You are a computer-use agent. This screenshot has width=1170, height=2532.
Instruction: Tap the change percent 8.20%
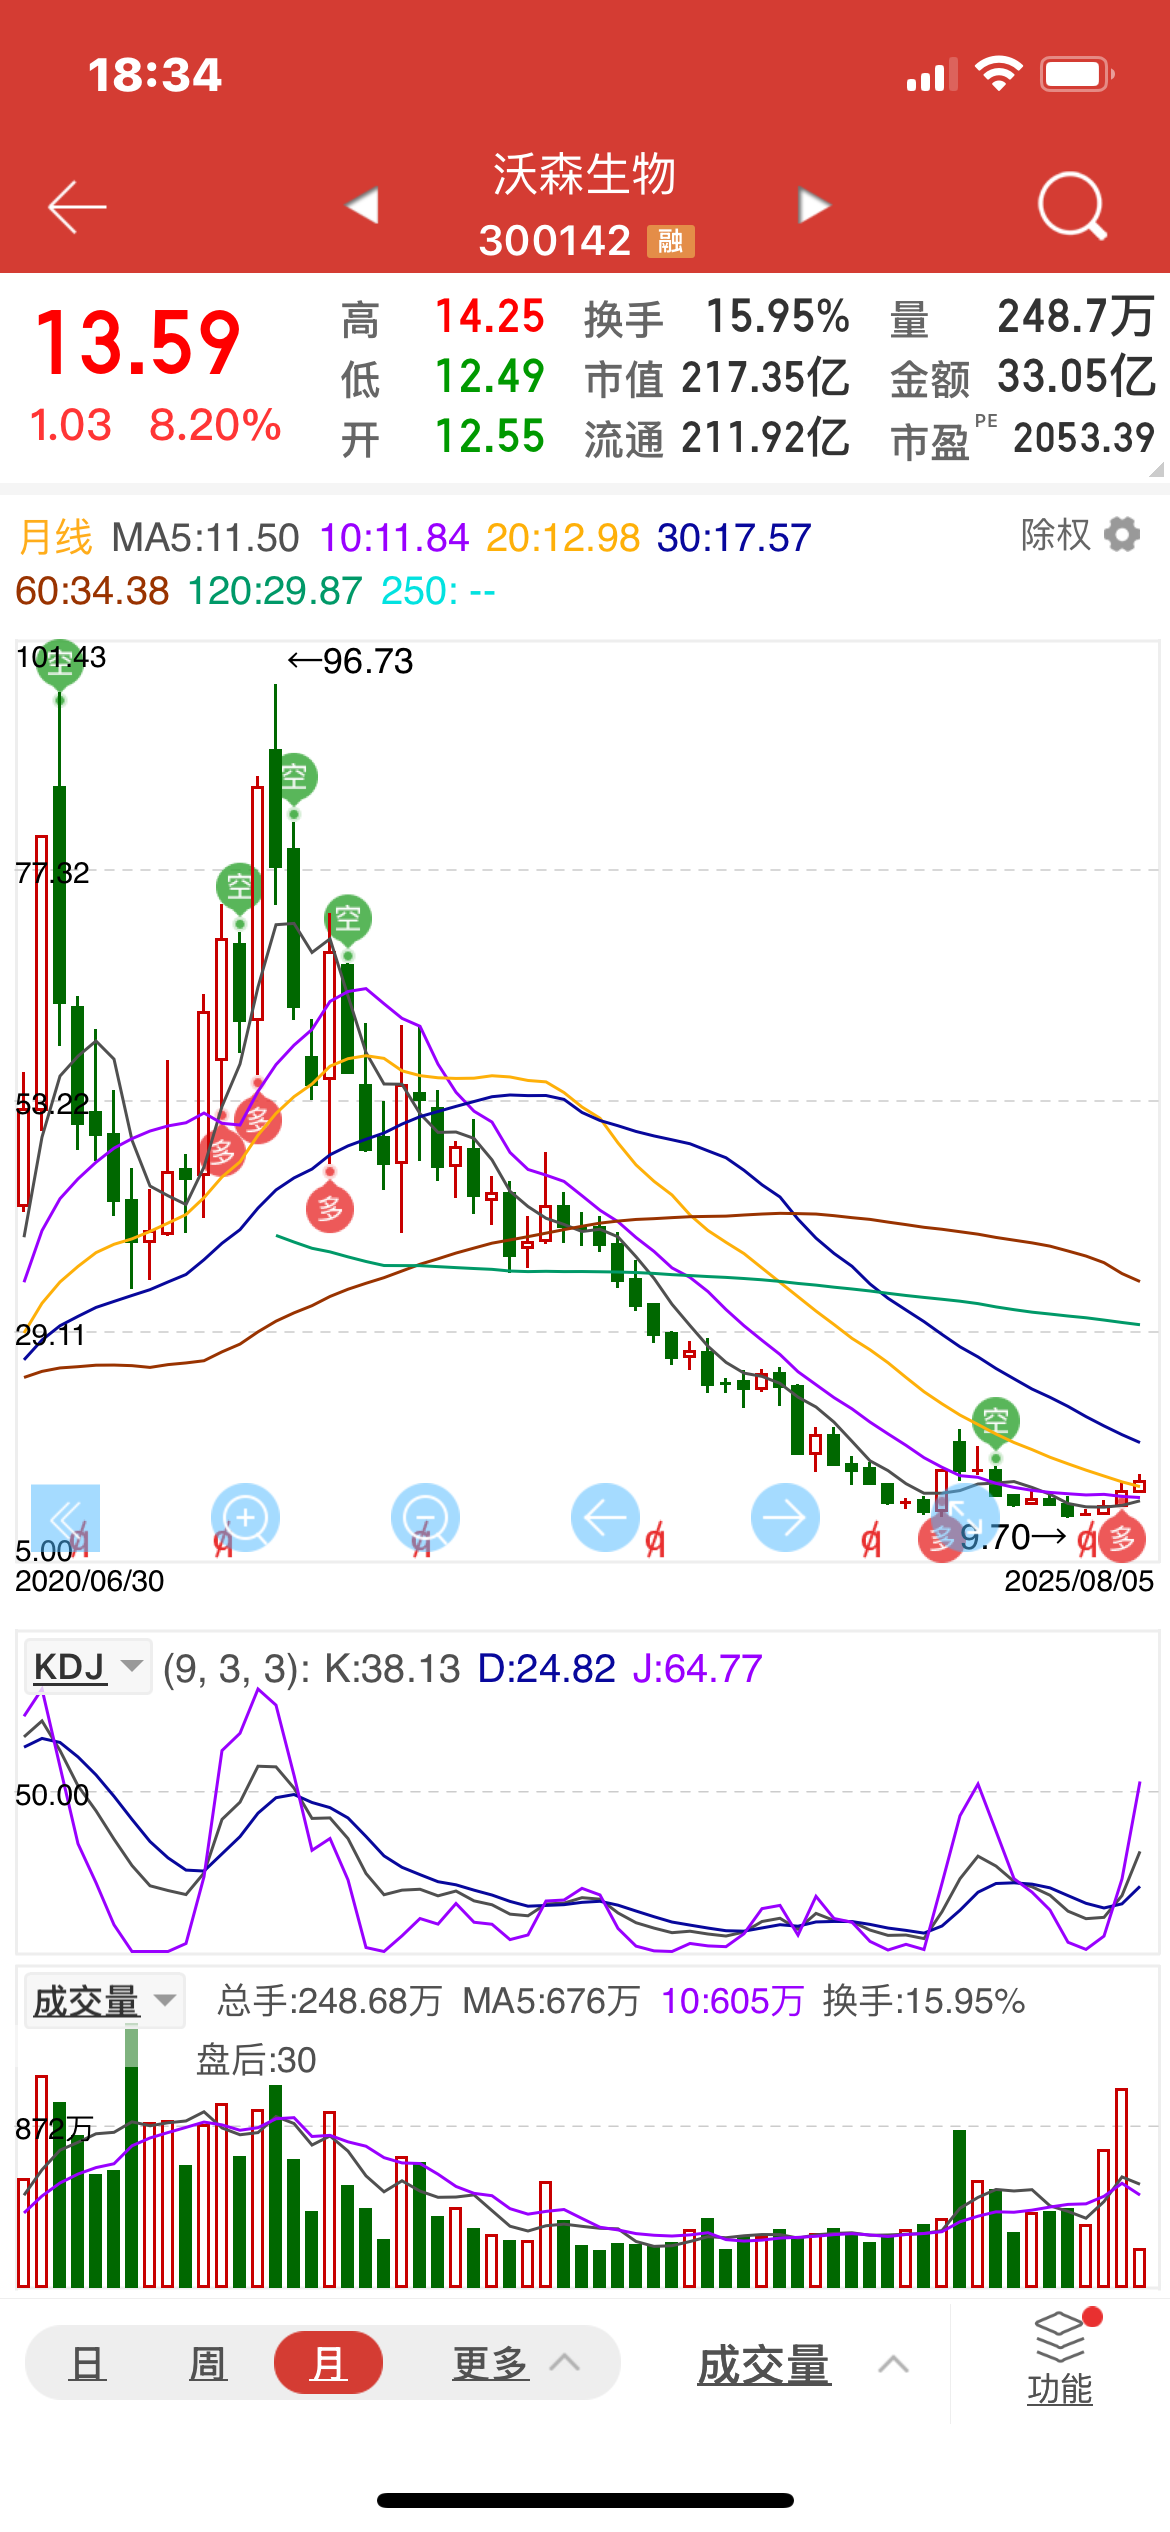pos(215,425)
